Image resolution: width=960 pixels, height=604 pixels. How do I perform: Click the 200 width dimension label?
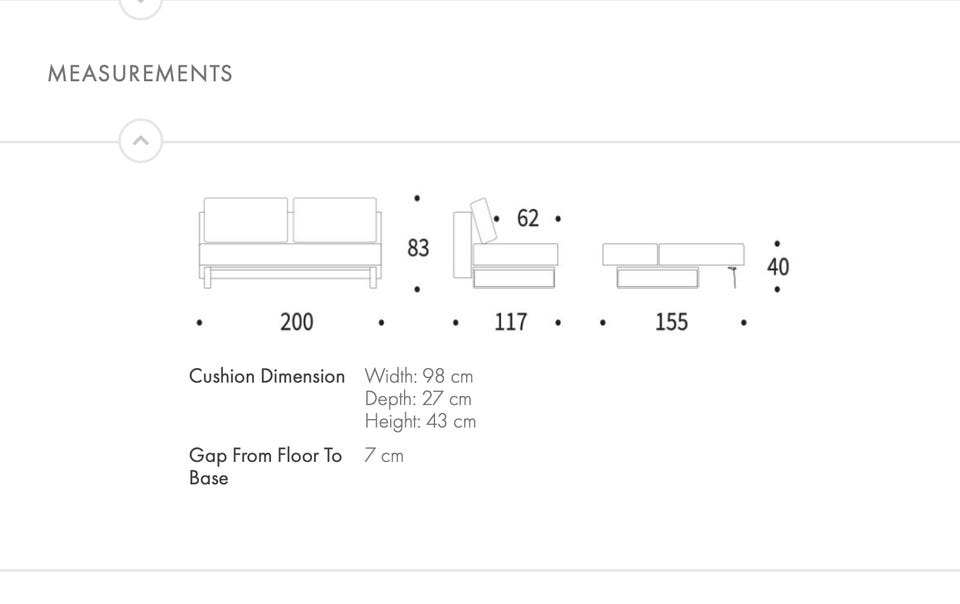(x=296, y=322)
